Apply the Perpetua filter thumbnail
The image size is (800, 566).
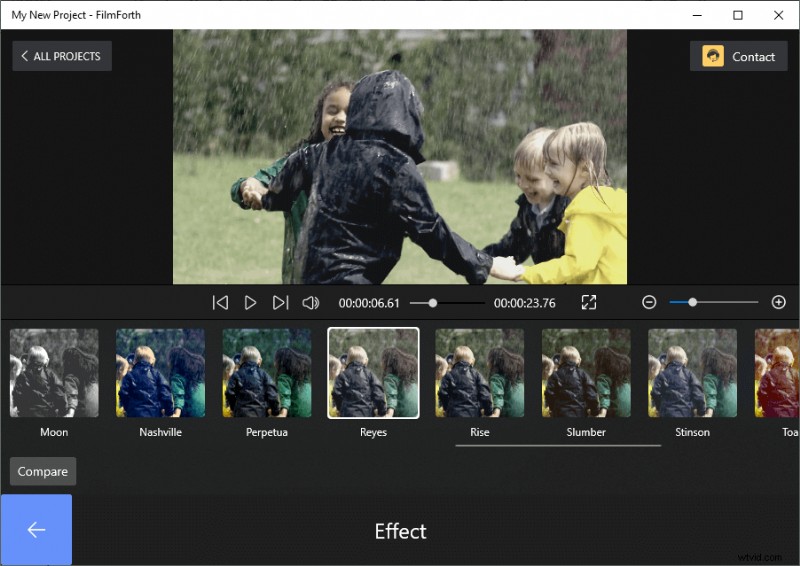(x=267, y=373)
